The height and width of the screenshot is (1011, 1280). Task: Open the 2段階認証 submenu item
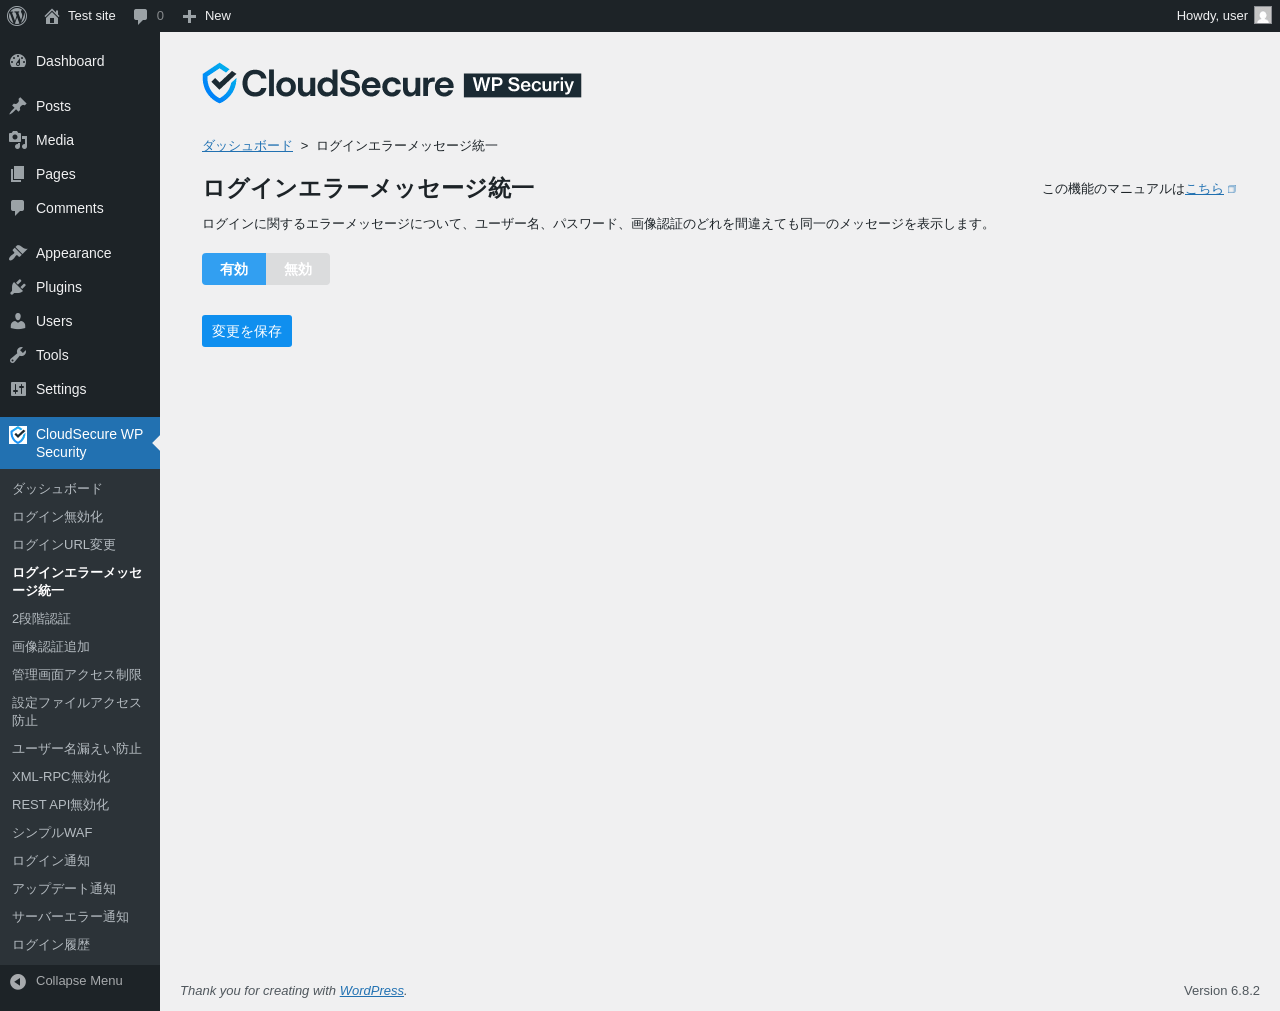41,619
